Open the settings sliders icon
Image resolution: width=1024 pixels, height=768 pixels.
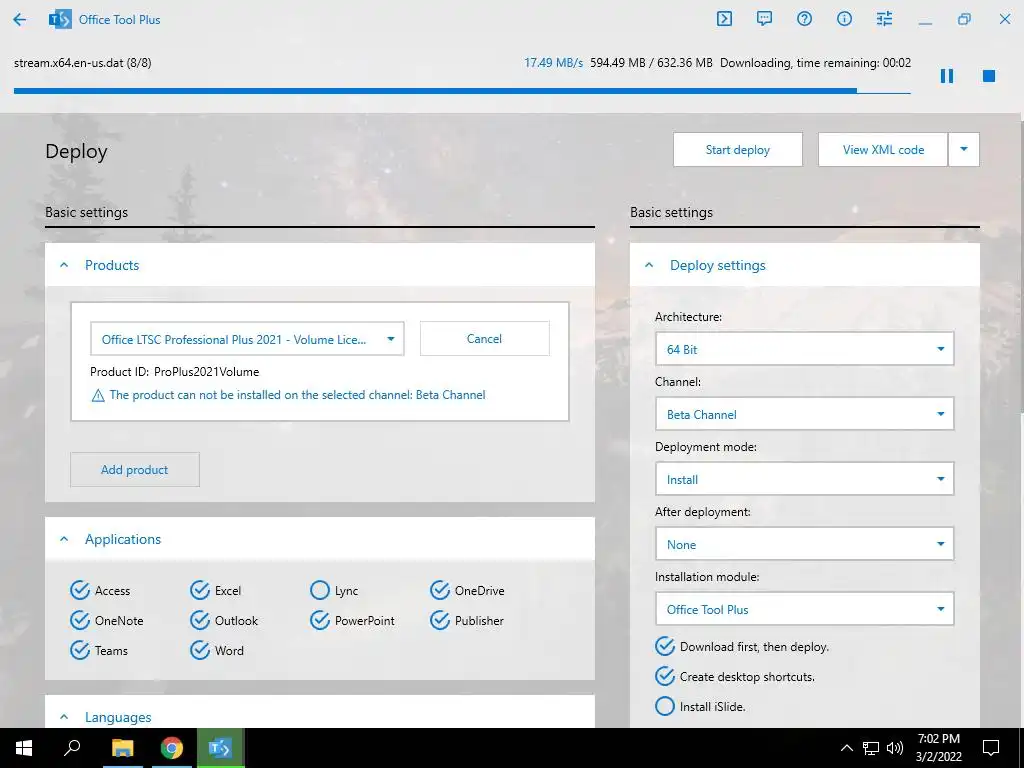pyautogui.click(x=884, y=19)
